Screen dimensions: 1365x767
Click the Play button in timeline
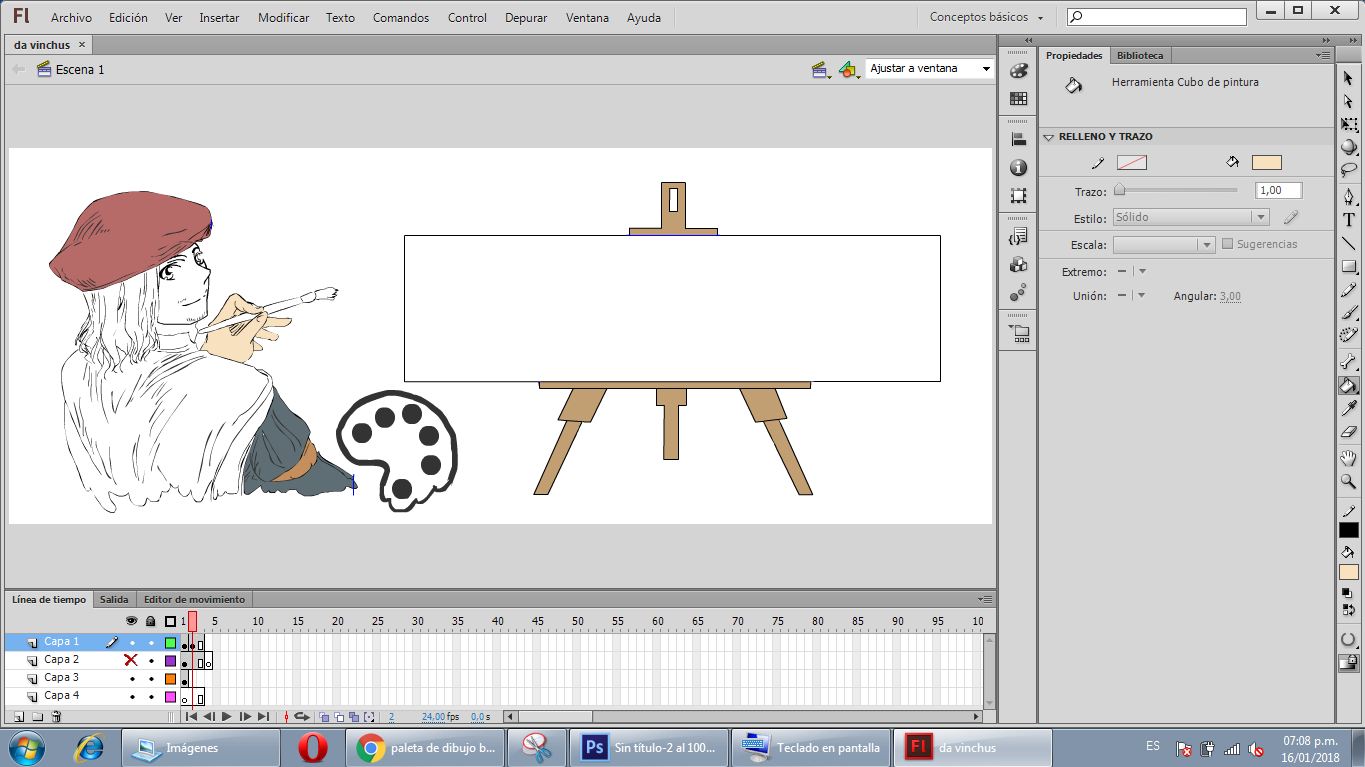(227, 717)
